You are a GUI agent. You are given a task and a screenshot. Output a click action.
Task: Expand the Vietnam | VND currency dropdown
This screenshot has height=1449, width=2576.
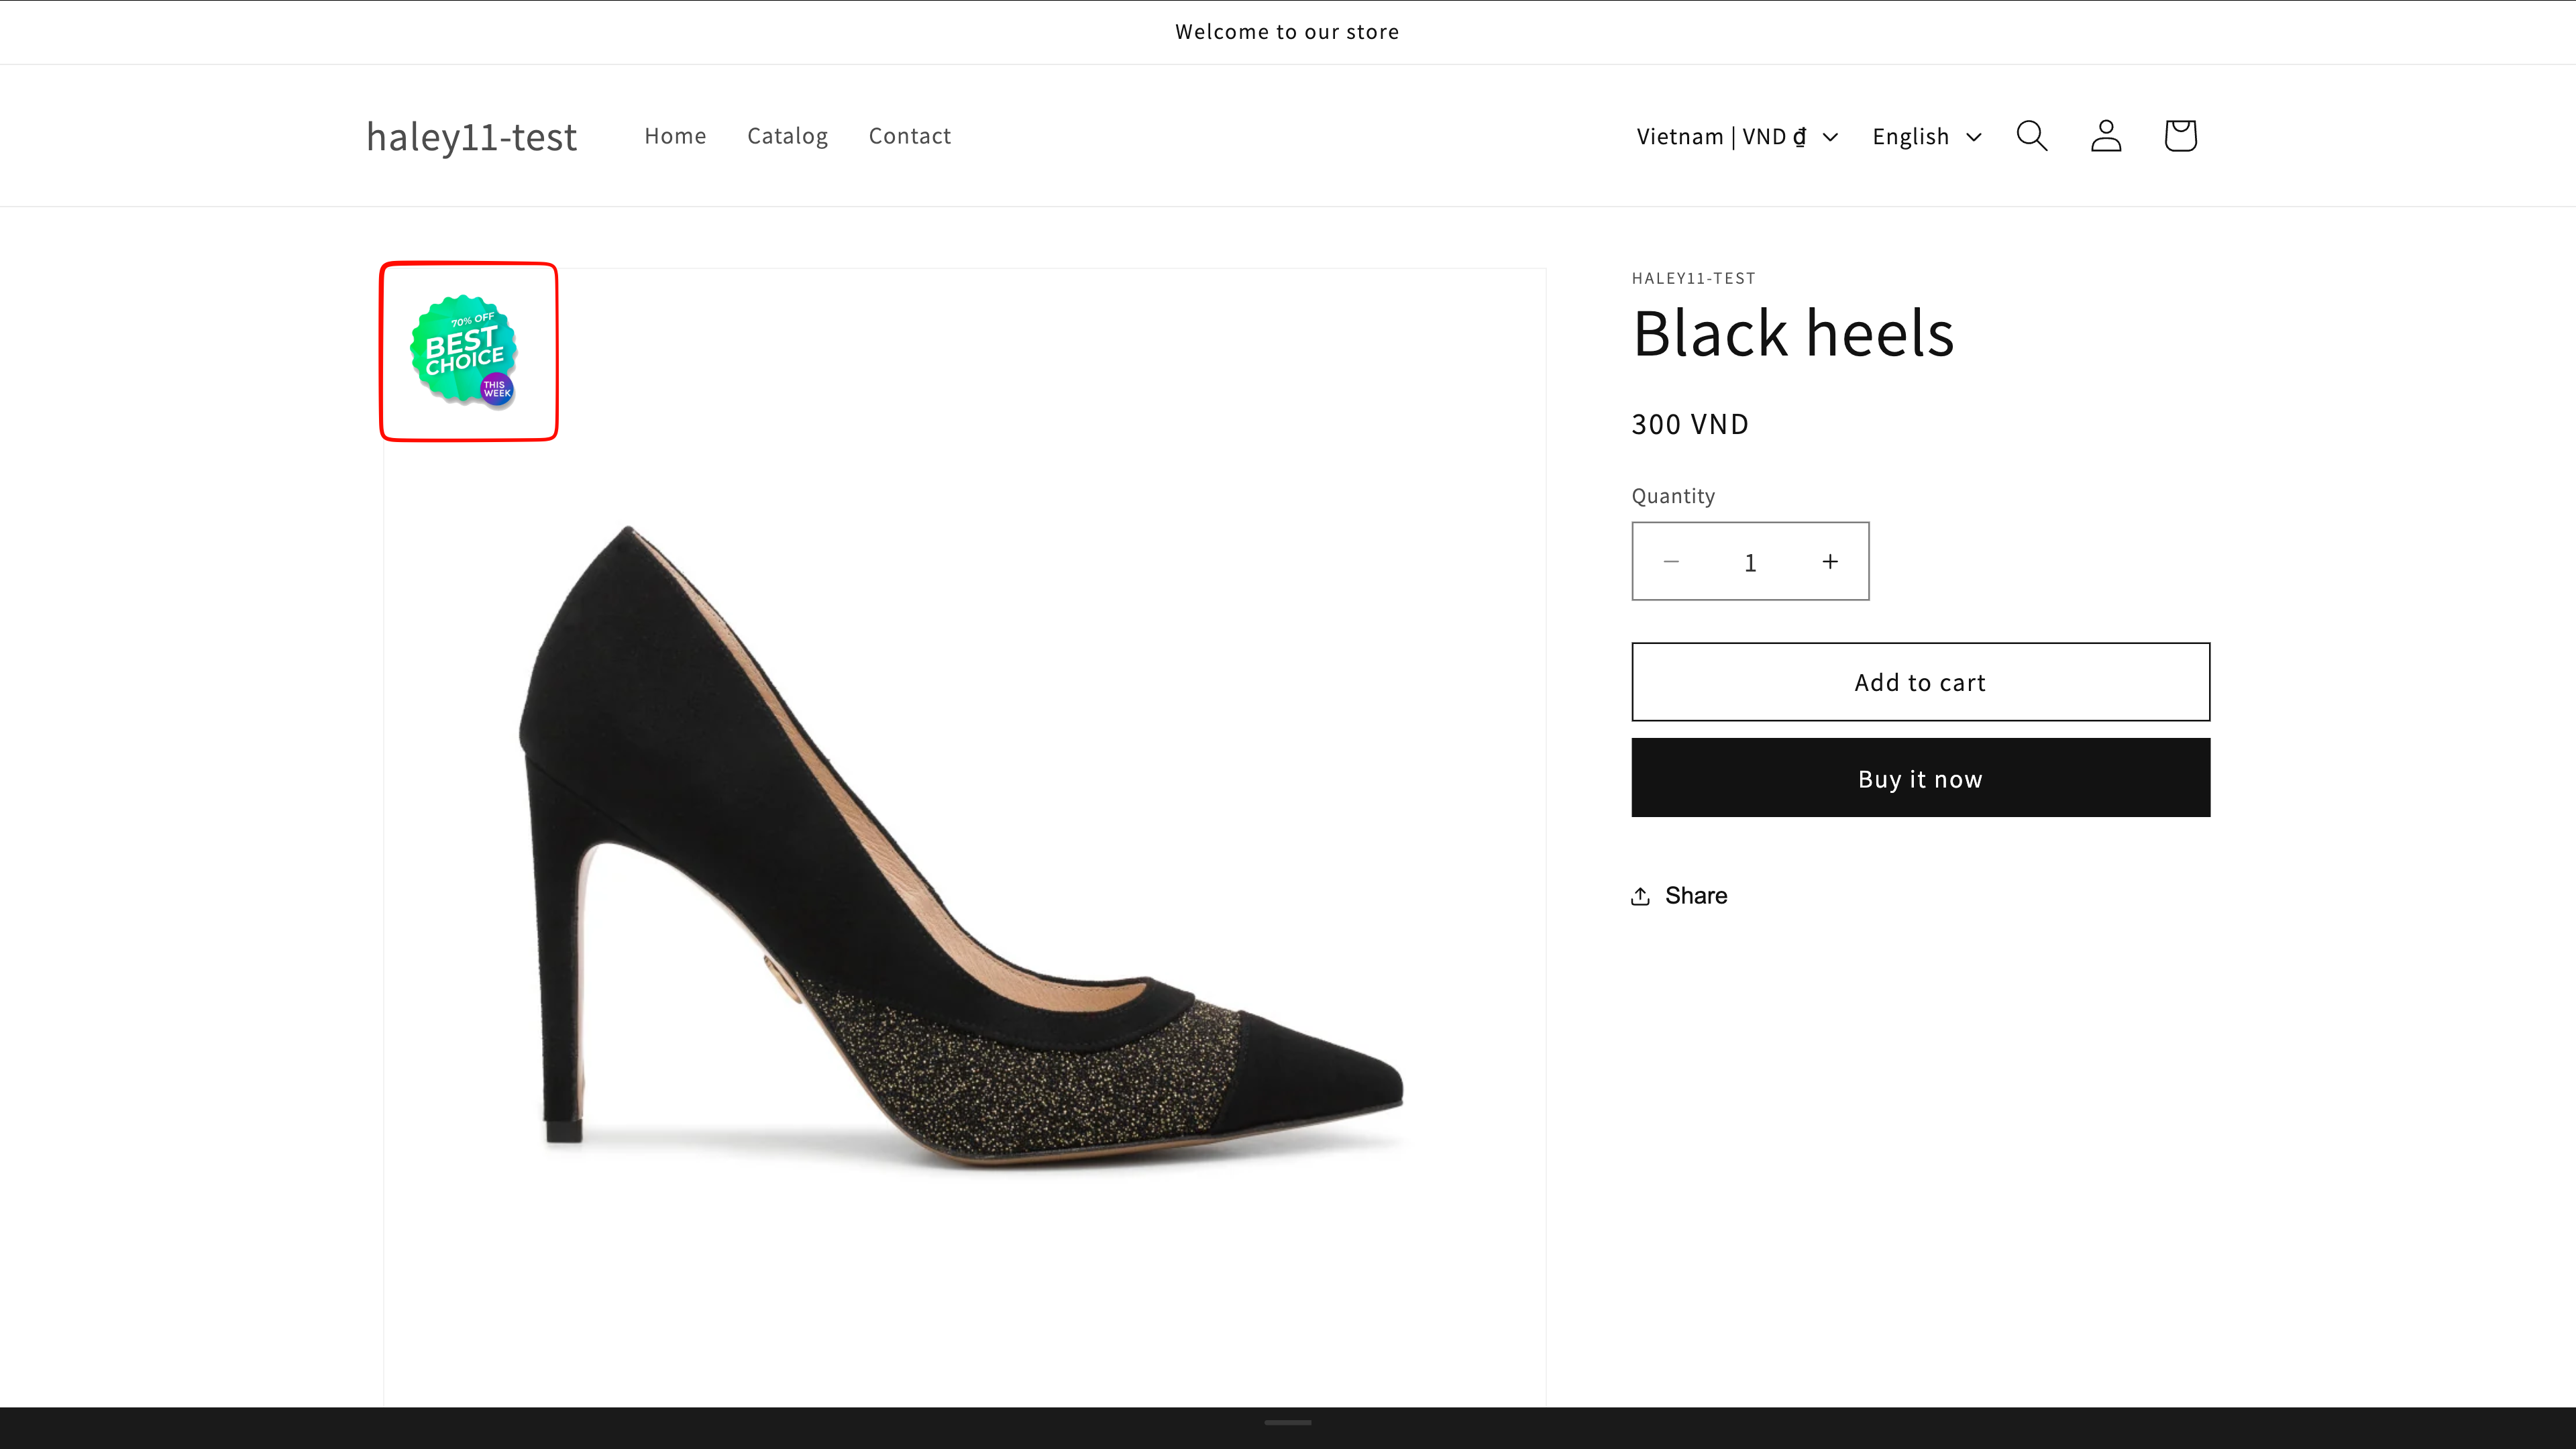(x=1737, y=137)
